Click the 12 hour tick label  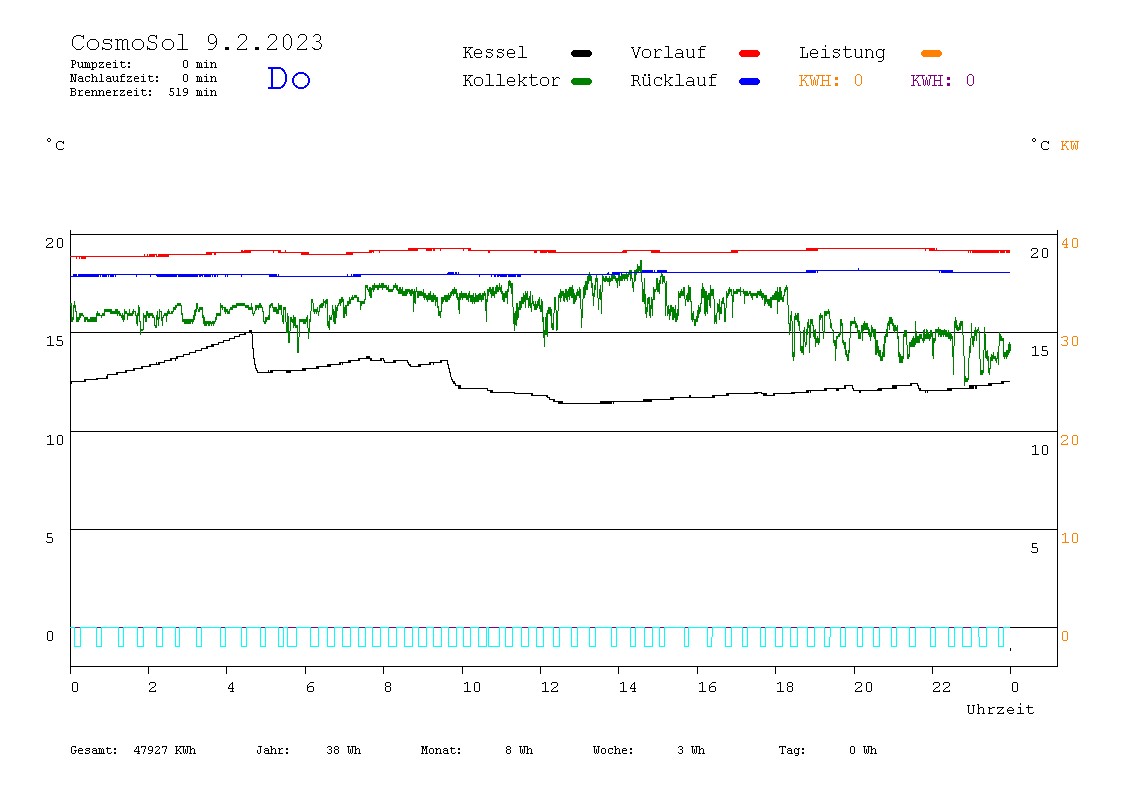(549, 688)
